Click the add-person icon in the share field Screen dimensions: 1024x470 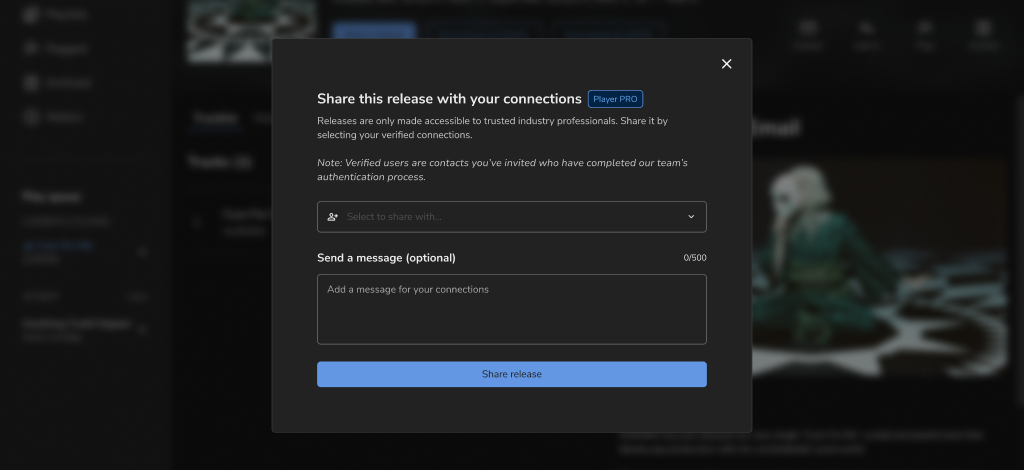[332, 217]
